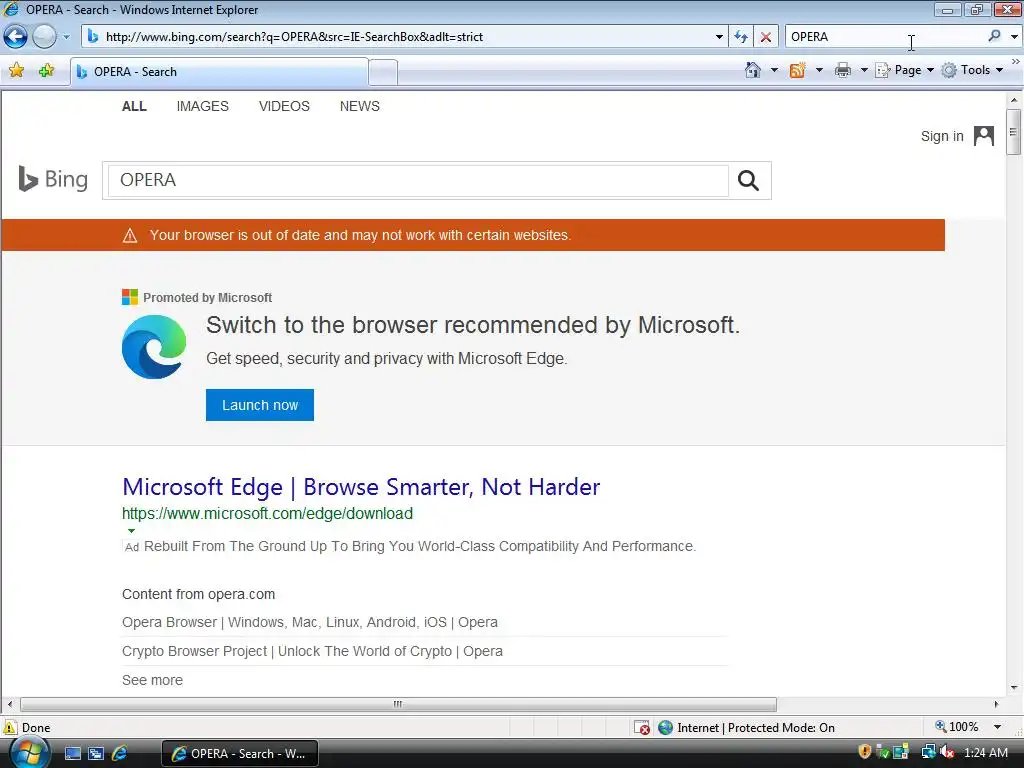Click the greyed Forward navigation button
Screen dimensions: 1024x768
click(44, 37)
